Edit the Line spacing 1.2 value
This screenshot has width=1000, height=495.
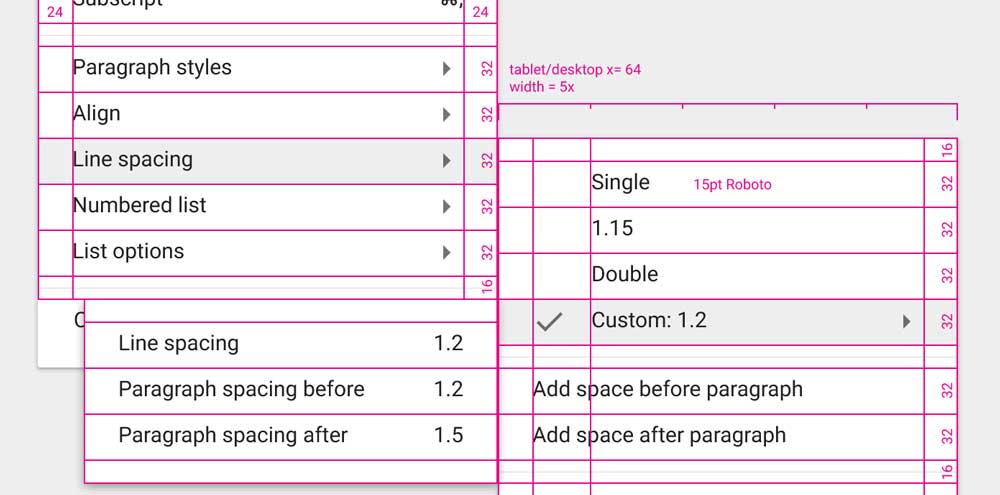coord(448,344)
